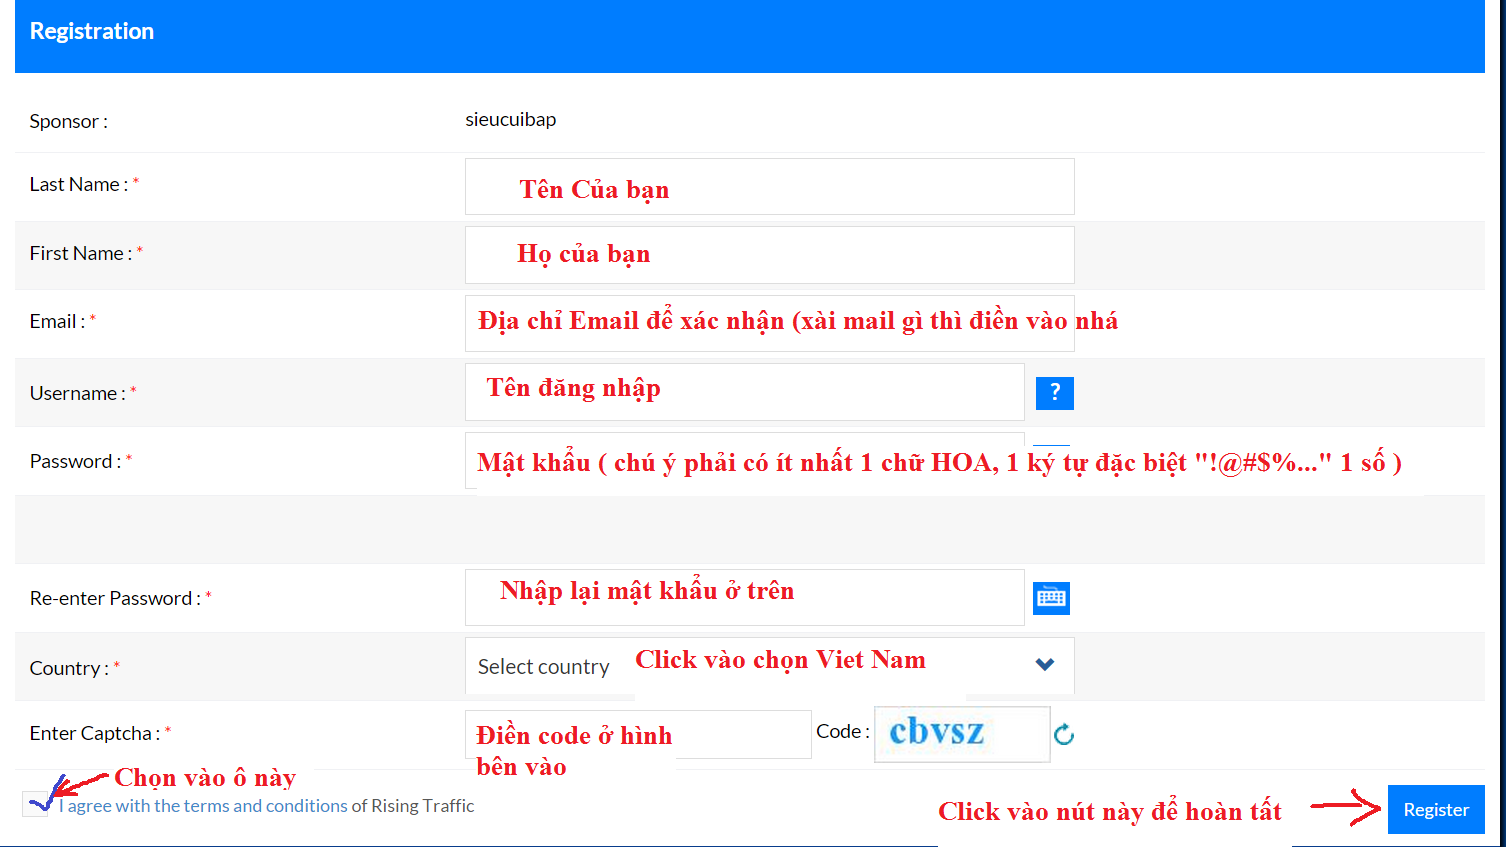Click into the Username input field
Viewport: 1506px width, 847px height.
point(744,392)
